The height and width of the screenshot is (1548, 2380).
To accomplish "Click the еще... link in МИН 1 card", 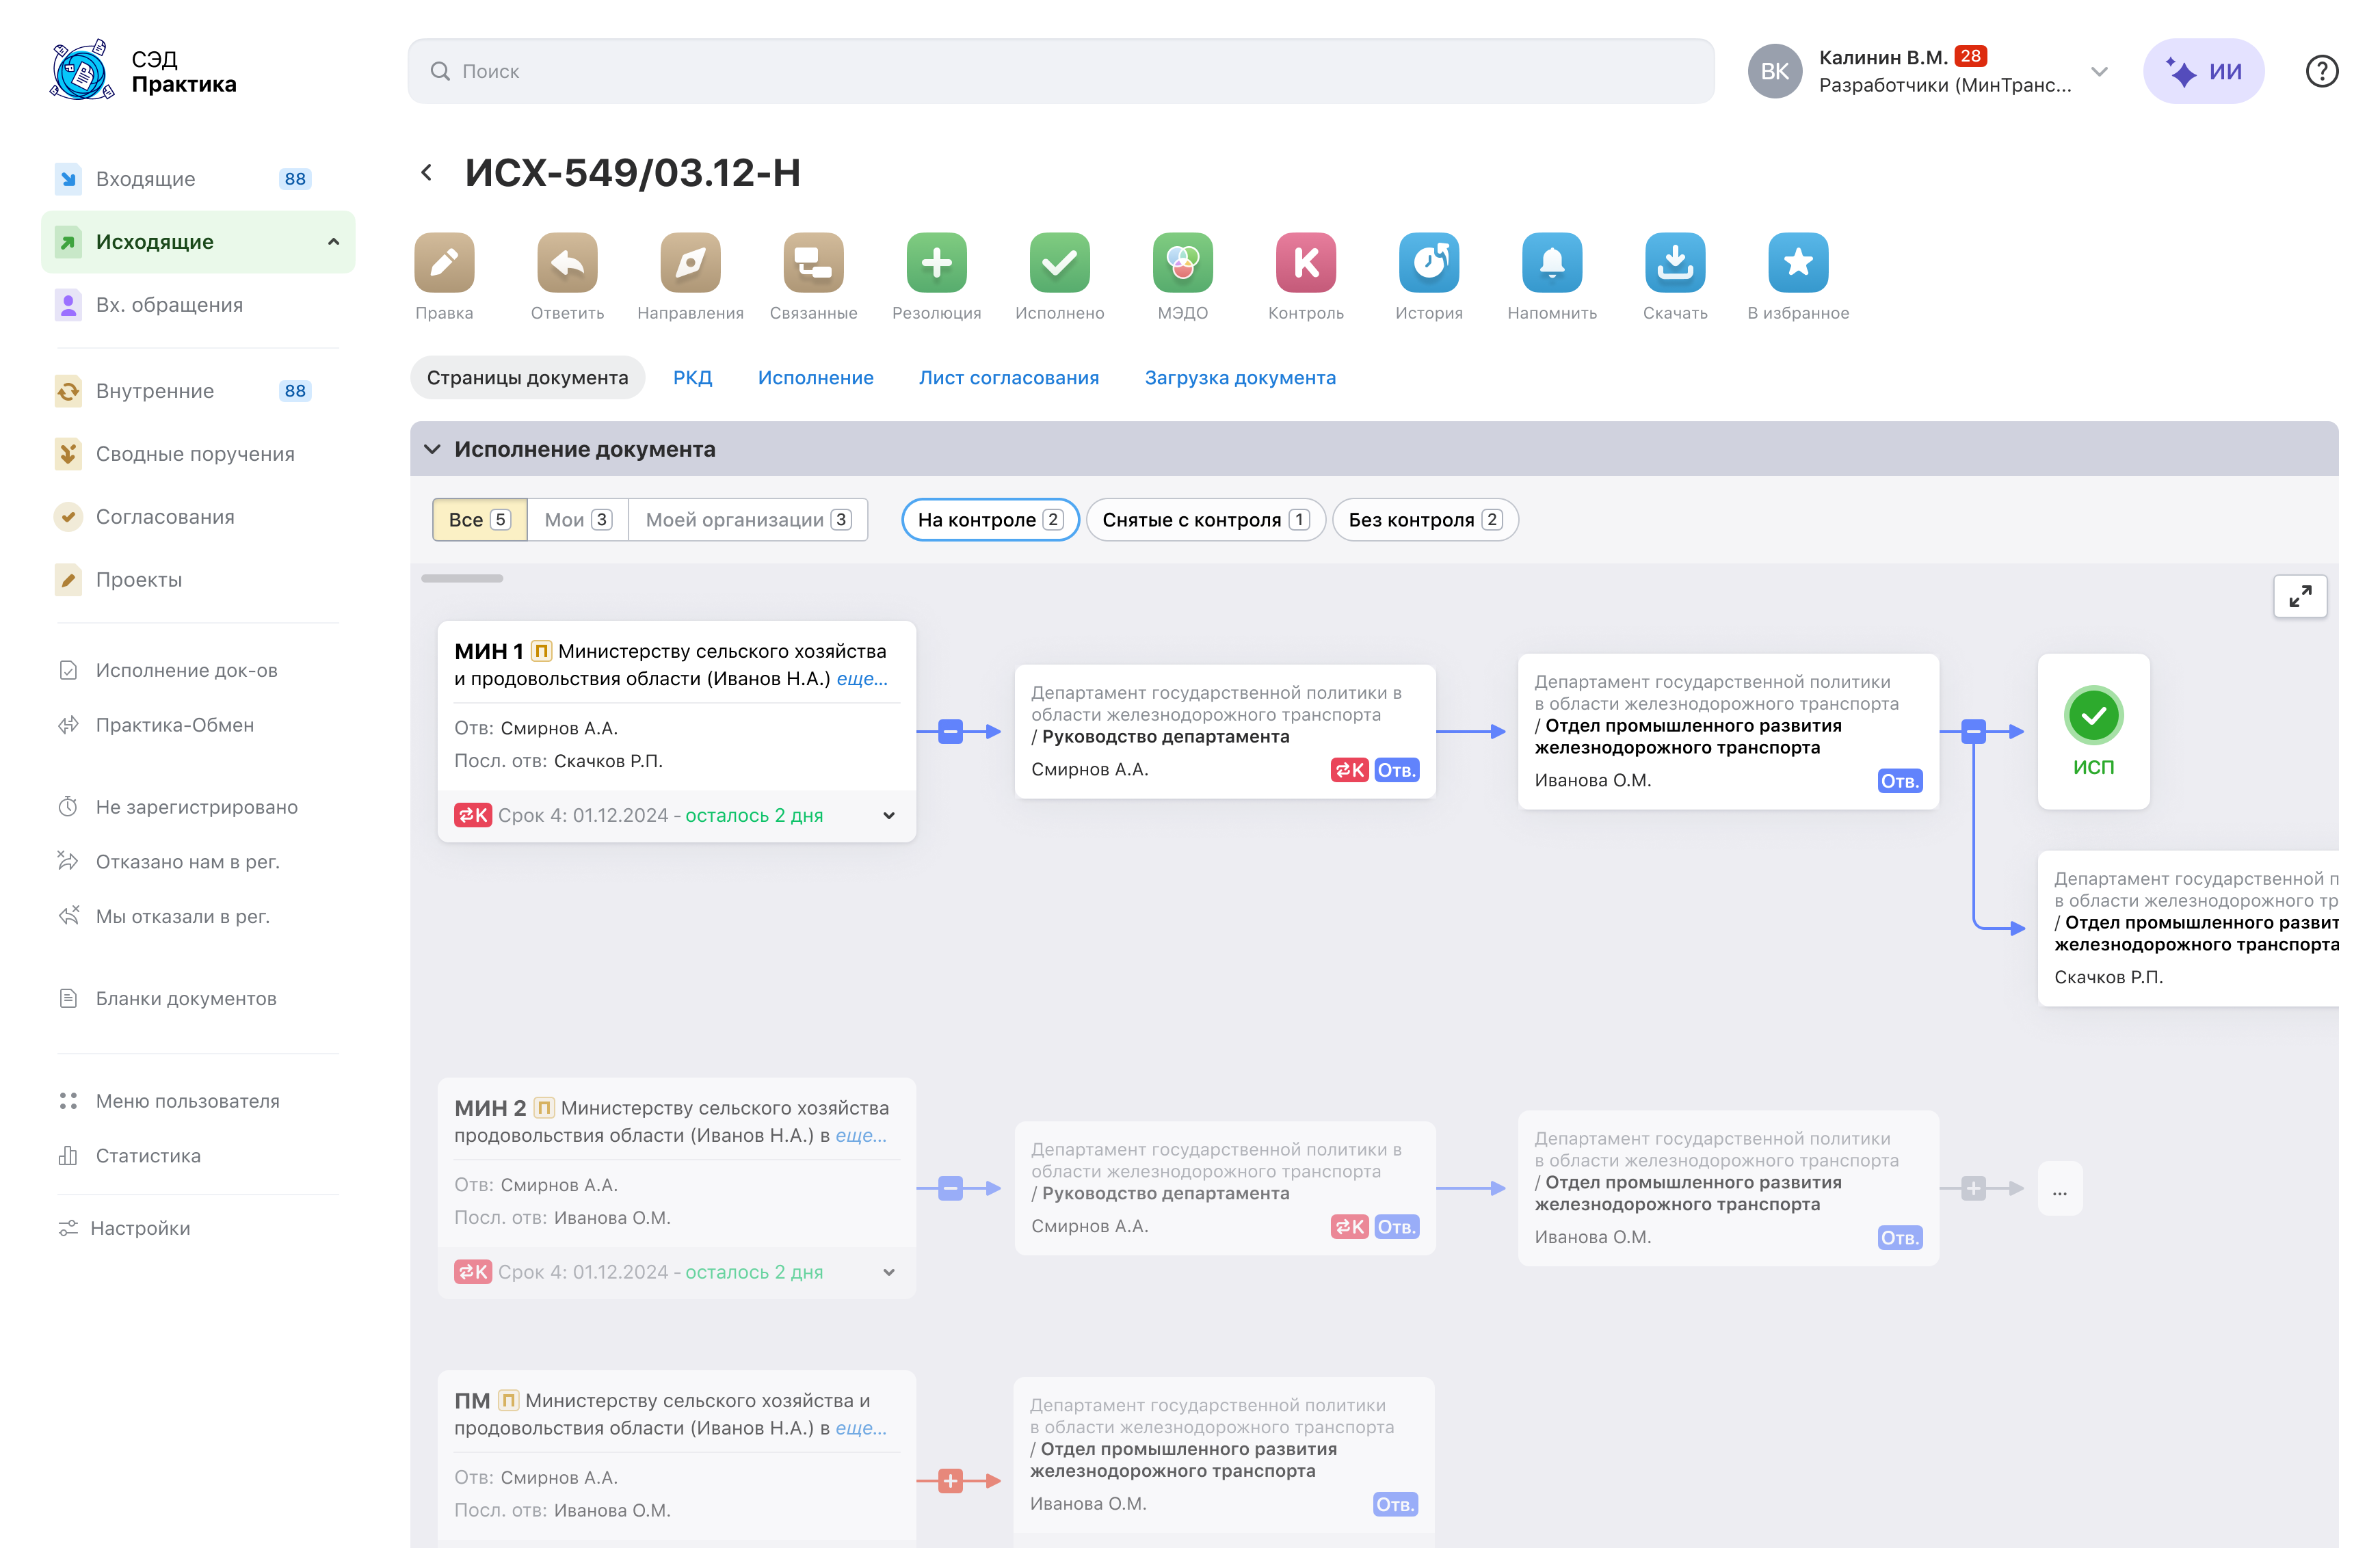I will tap(861, 679).
